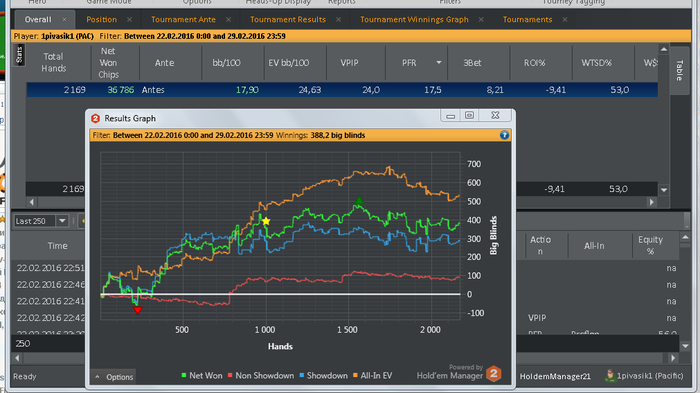Image resolution: width=700 pixels, height=393 pixels.
Task: Click the Results Graph help icon
Action: [x=504, y=135]
